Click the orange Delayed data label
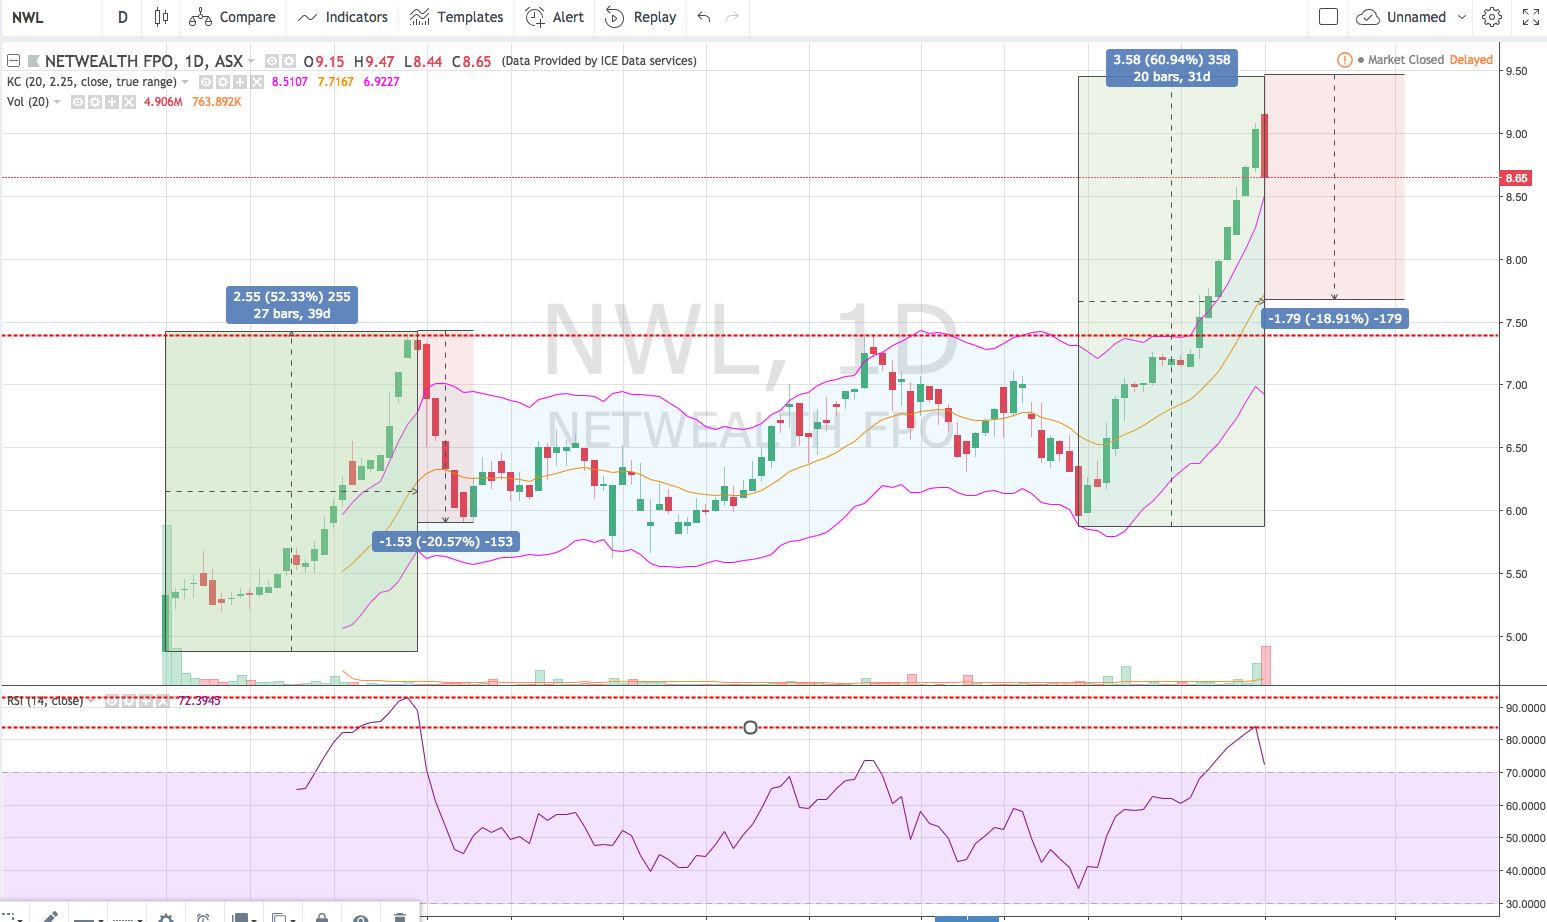 1471,60
